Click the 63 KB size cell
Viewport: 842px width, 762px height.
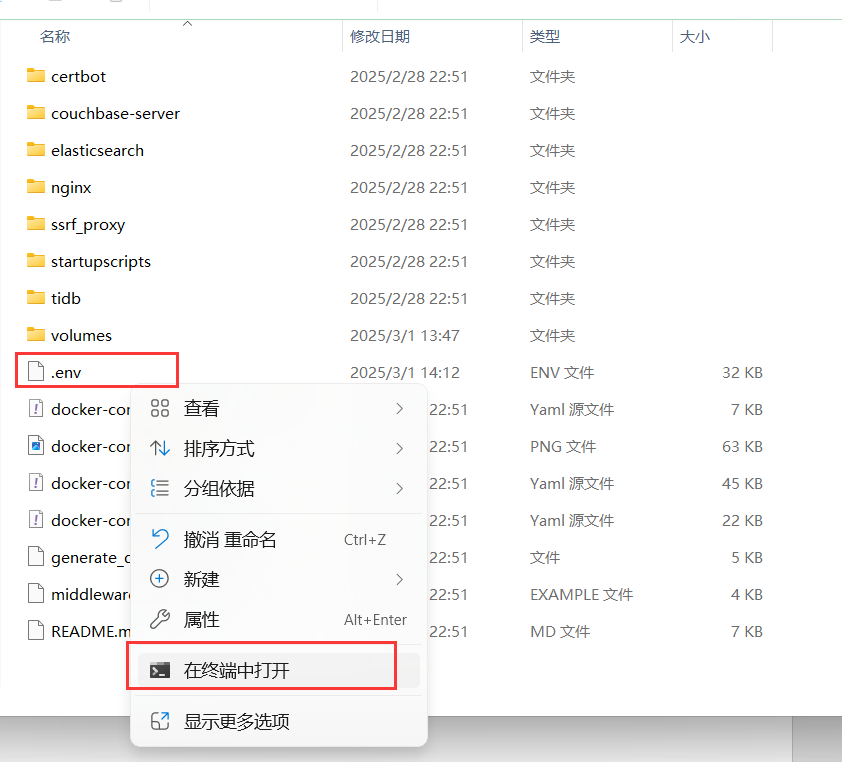click(742, 447)
